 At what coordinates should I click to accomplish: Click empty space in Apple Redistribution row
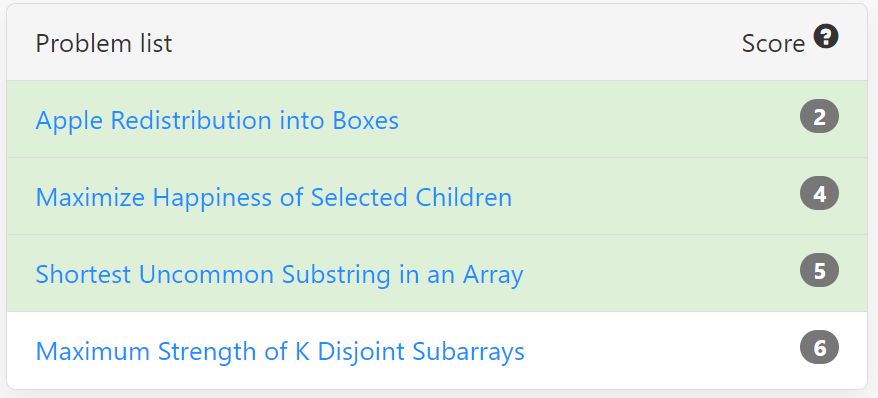[599, 119]
